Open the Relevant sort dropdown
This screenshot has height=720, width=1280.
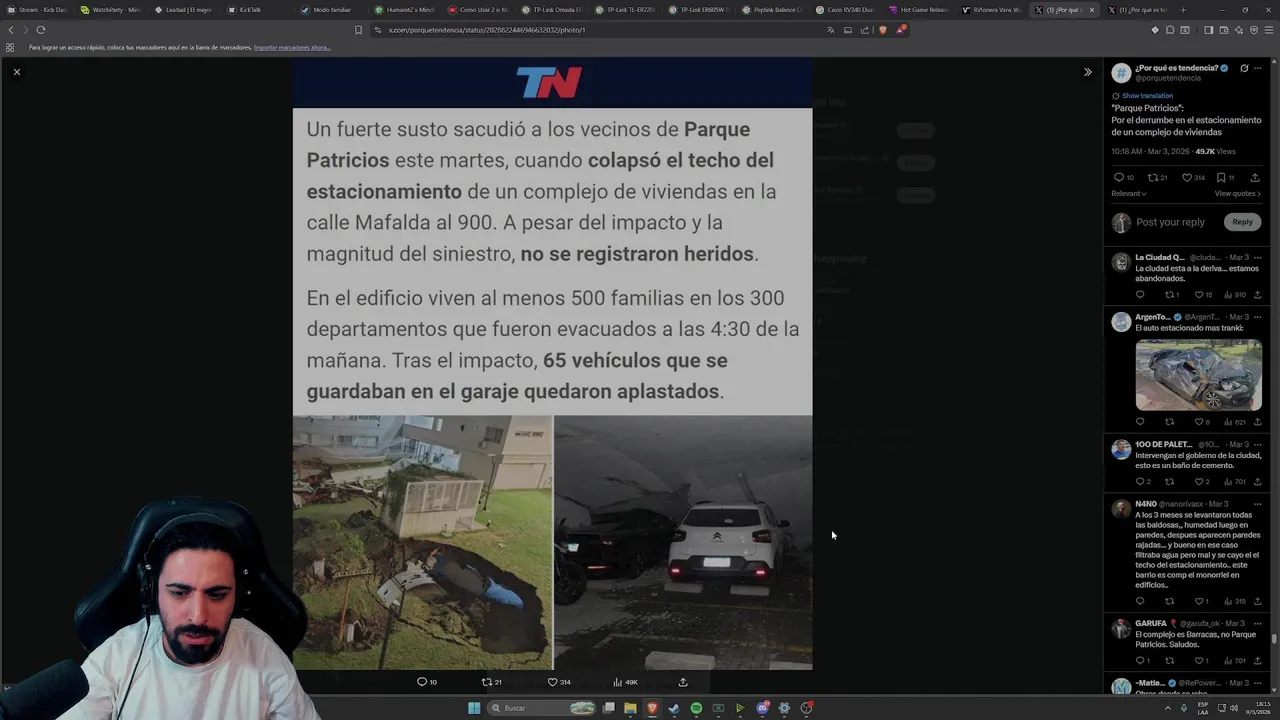[x=1129, y=194]
